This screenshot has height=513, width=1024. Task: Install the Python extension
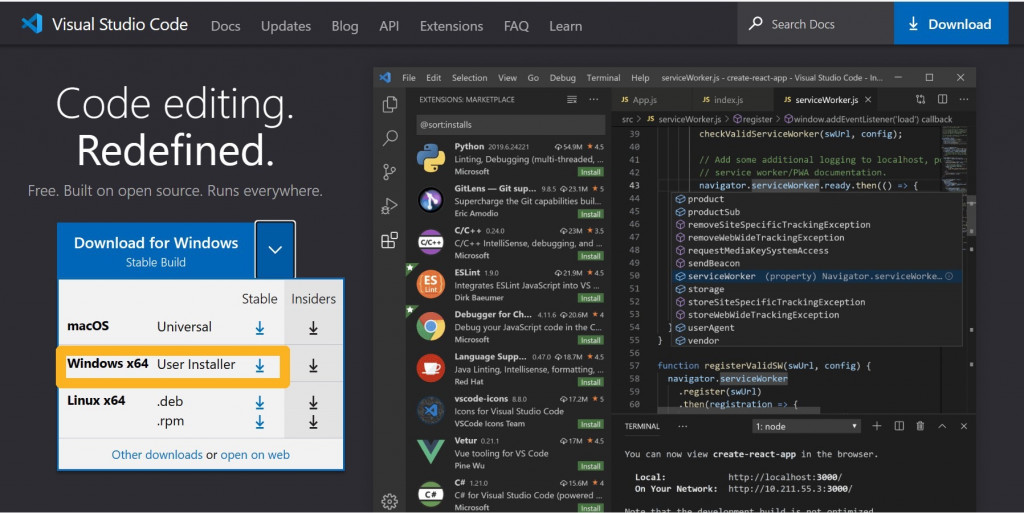(x=590, y=172)
